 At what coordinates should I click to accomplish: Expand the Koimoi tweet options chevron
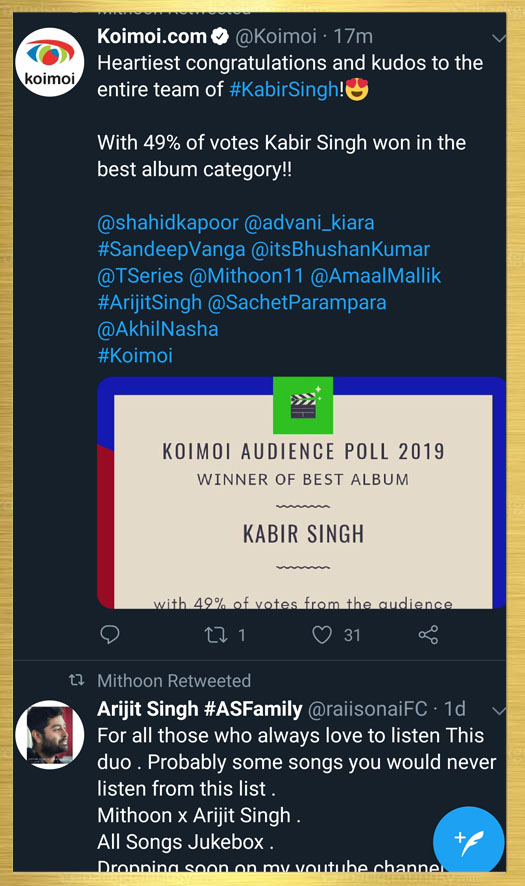(x=499, y=38)
